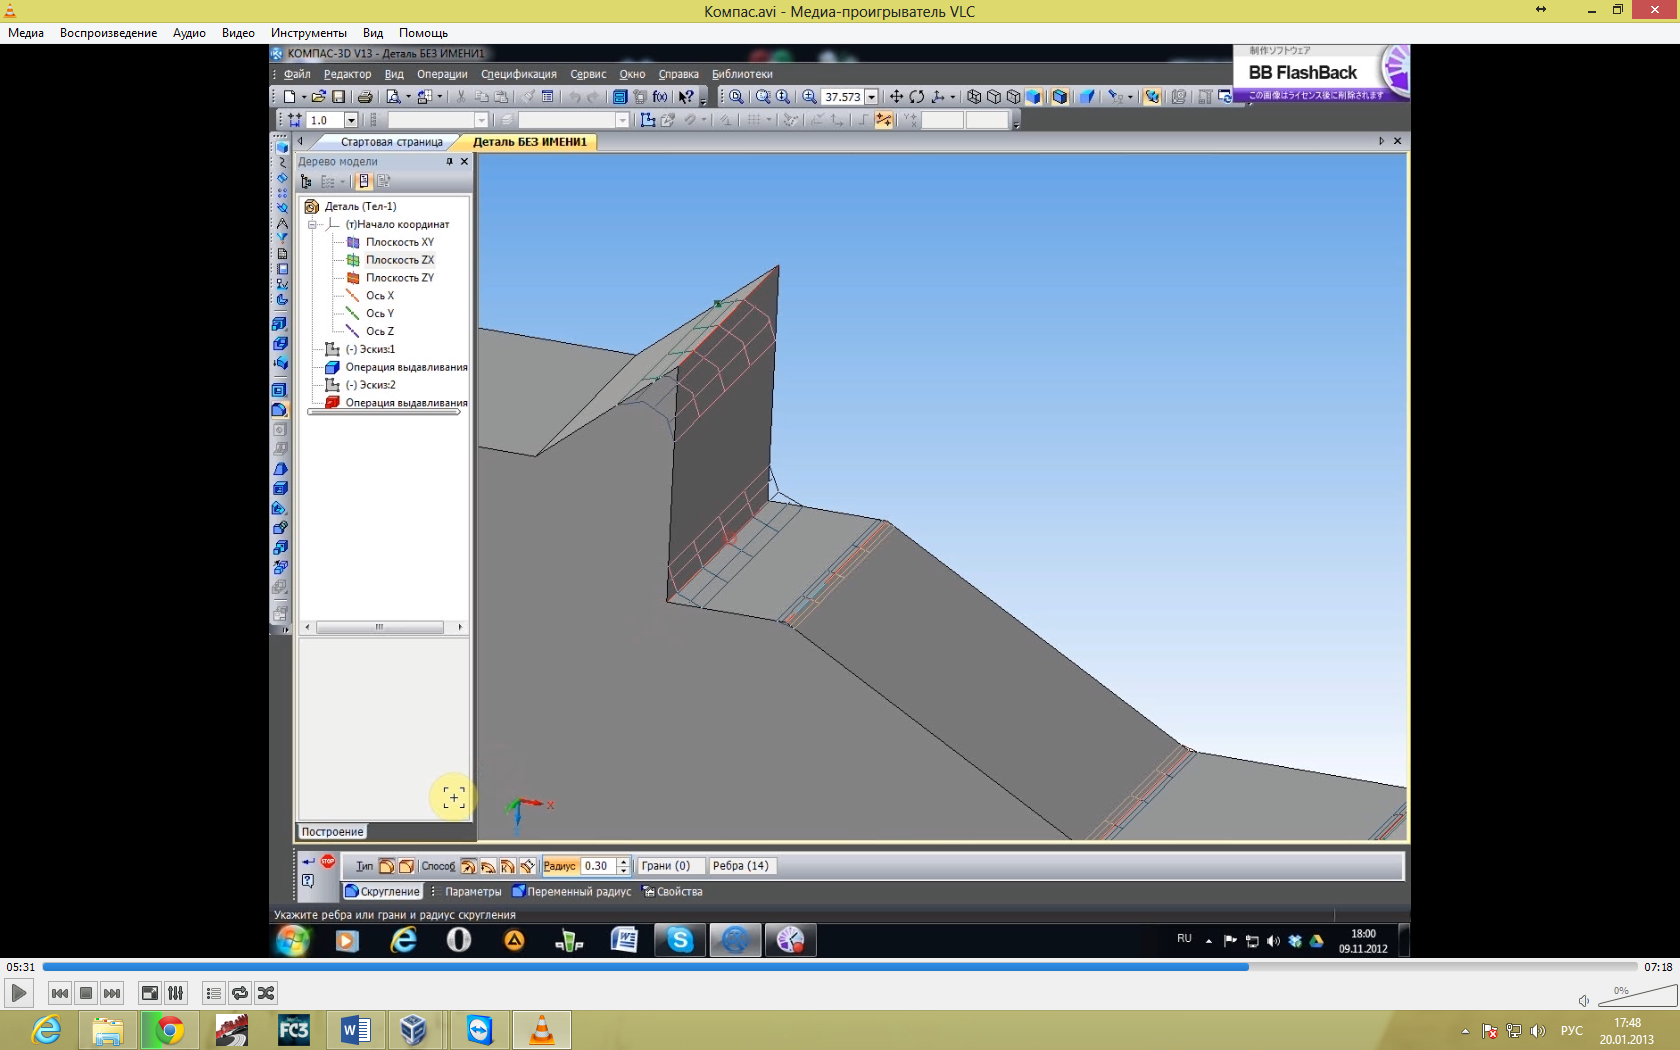Click the Построение tab at the tree bottom
Viewport: 1680px width, 1050px height.
pyautogui.click(x=333, y=832)
